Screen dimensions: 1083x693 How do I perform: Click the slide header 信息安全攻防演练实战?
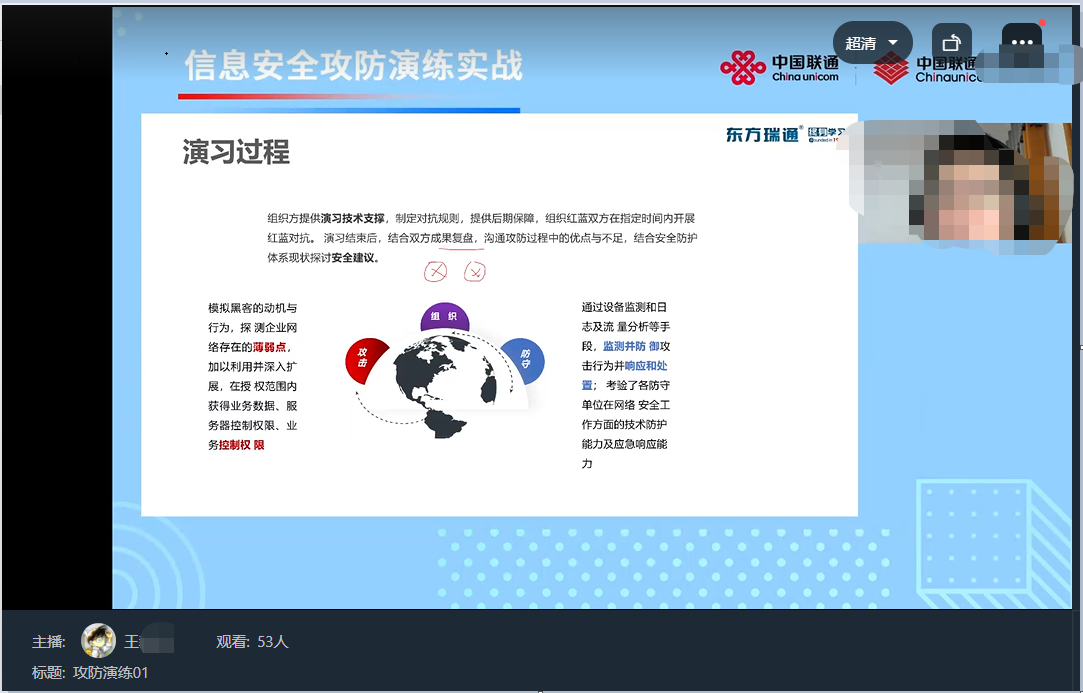(x=354, y=66)
